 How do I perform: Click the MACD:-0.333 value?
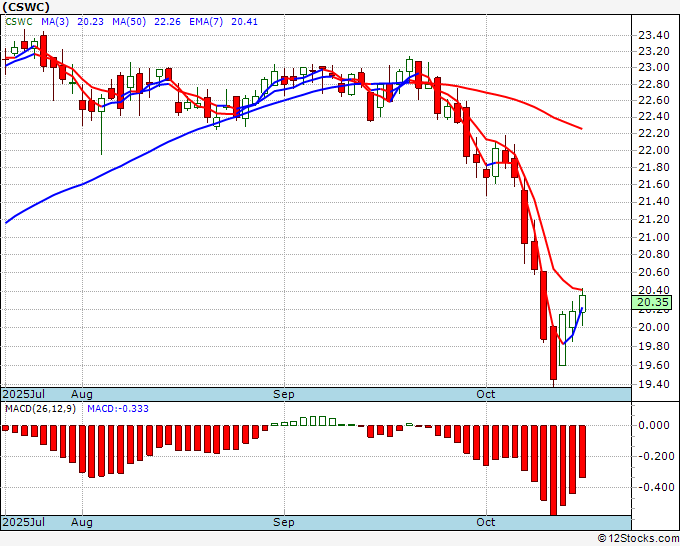click(x=118, y=409)
